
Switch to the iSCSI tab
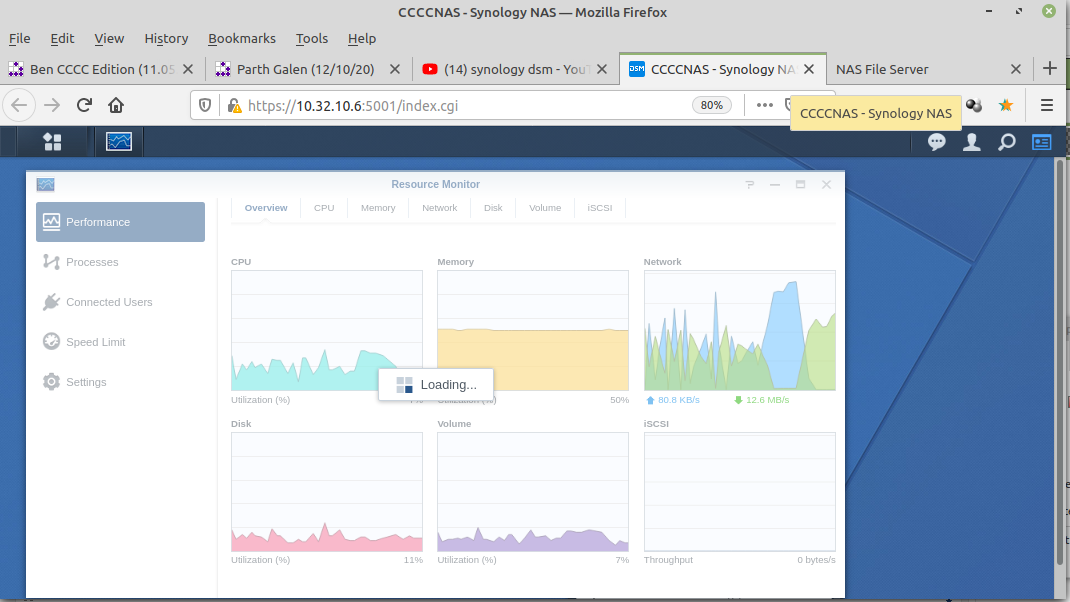point(599,208)
